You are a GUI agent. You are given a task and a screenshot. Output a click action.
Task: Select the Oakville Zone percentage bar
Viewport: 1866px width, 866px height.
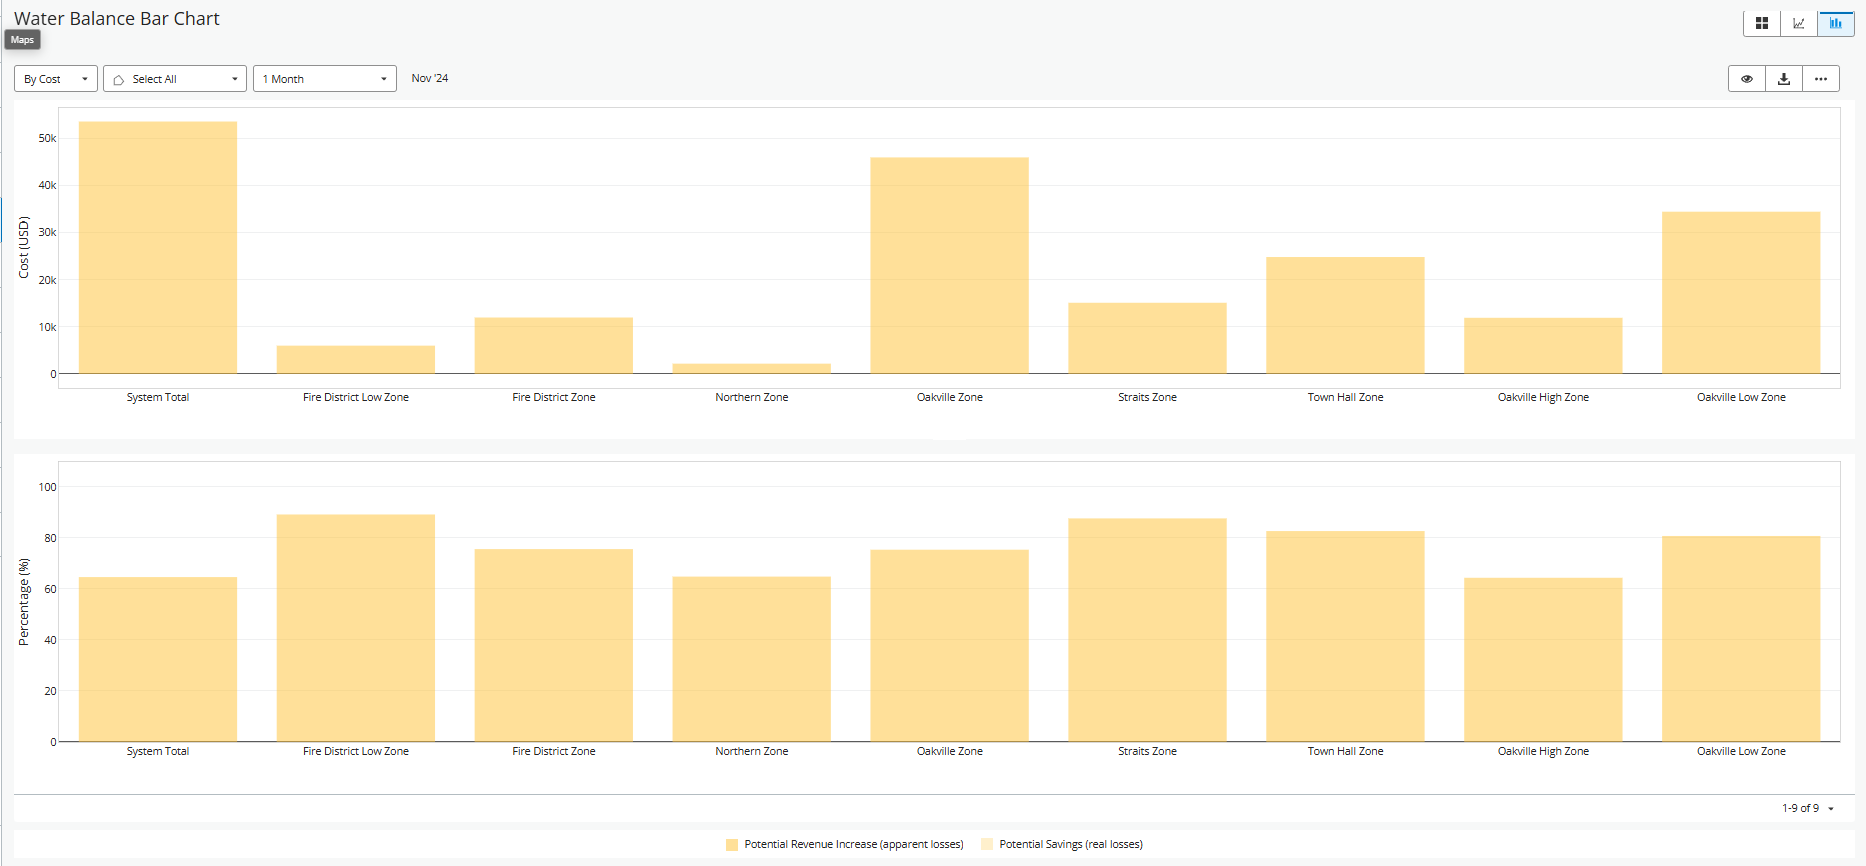tap(950, 646)
